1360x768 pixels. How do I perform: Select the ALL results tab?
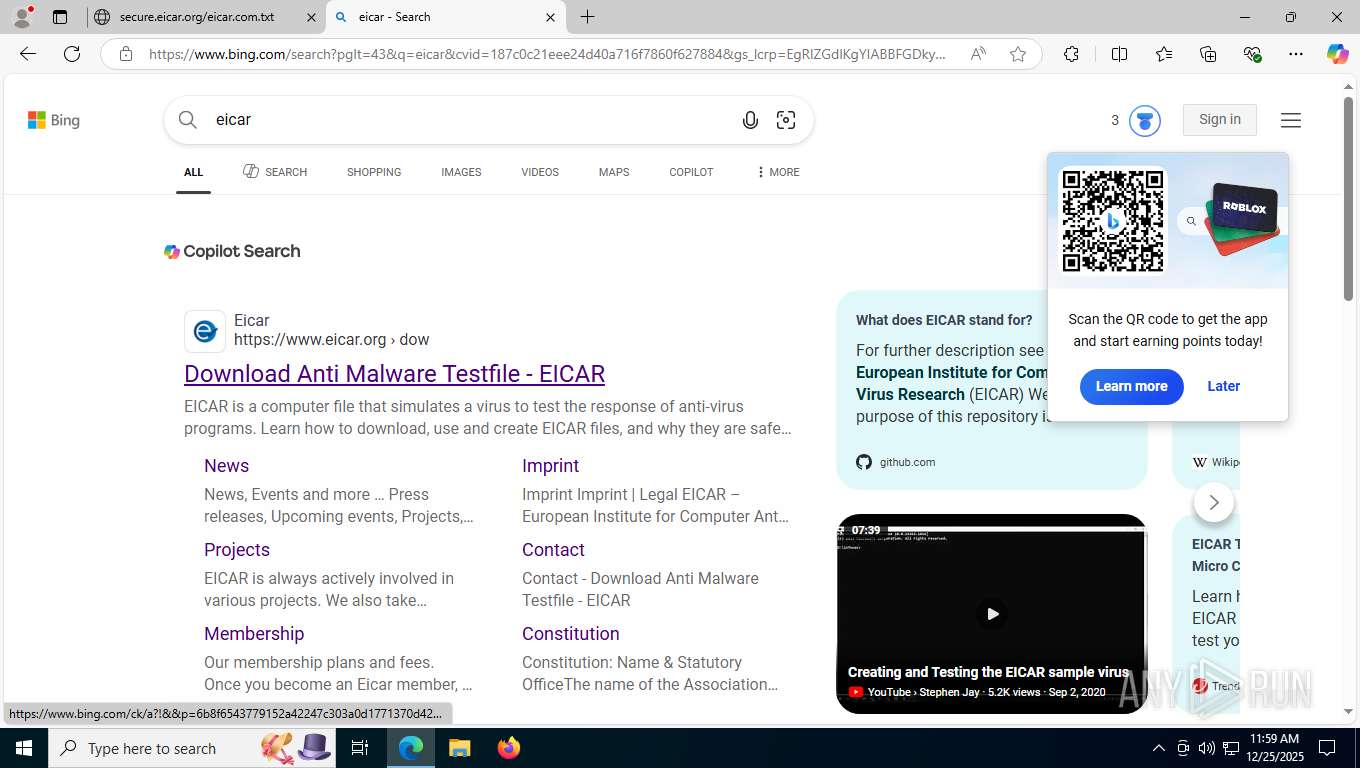[193, 172]
